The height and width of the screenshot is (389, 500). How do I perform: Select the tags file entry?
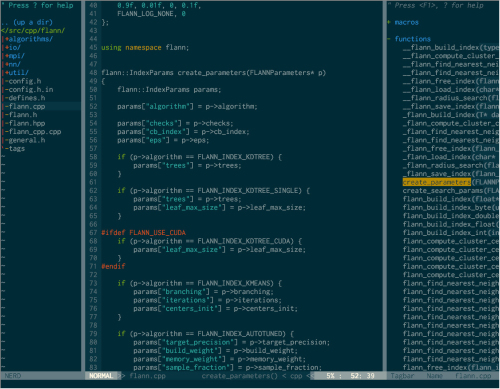pos(17,149)
